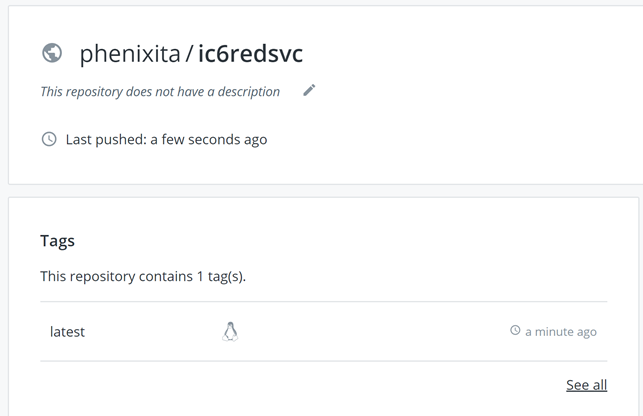
Task: Click the small clock icon in latest row
Action: 516,331
